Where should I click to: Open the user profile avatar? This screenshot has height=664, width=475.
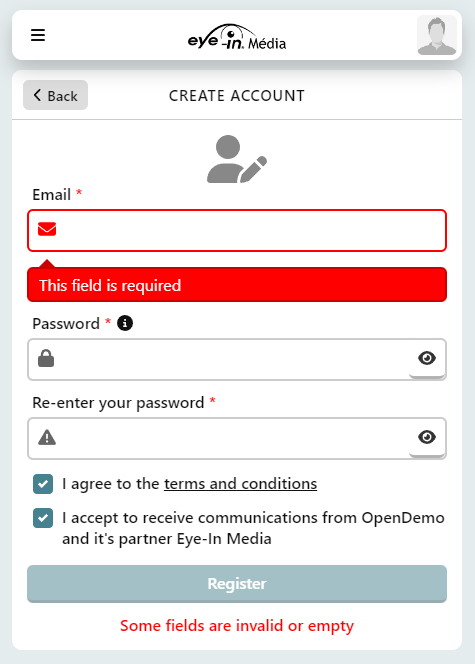pos(437,35)
